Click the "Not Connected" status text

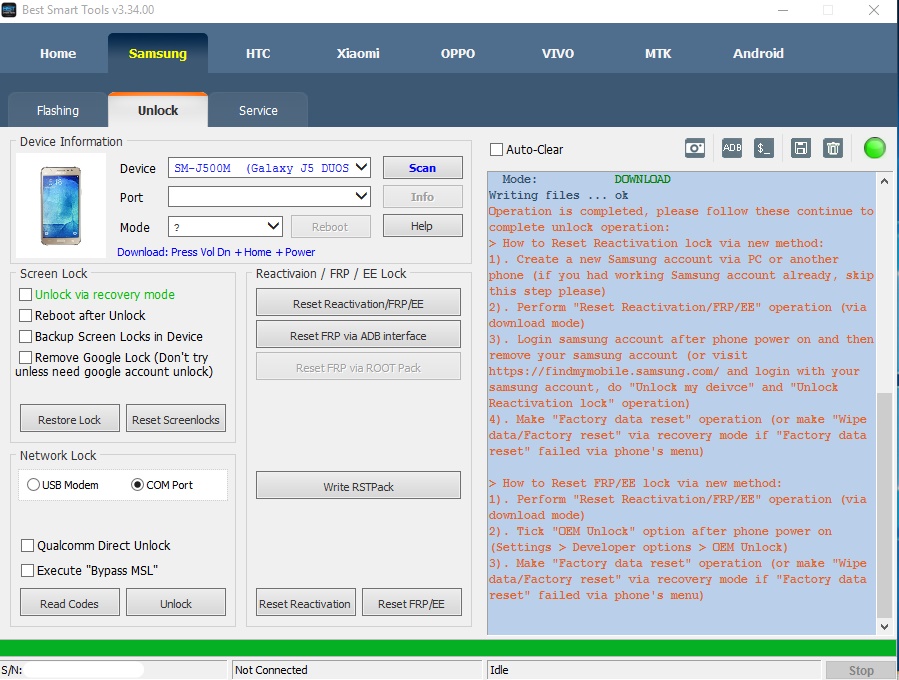pyautogui.click(x=271, y=670)
